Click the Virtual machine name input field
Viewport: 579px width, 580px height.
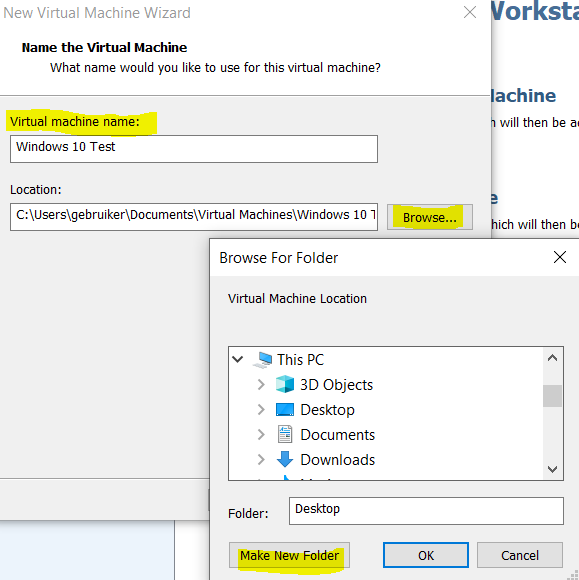[193, 149]
